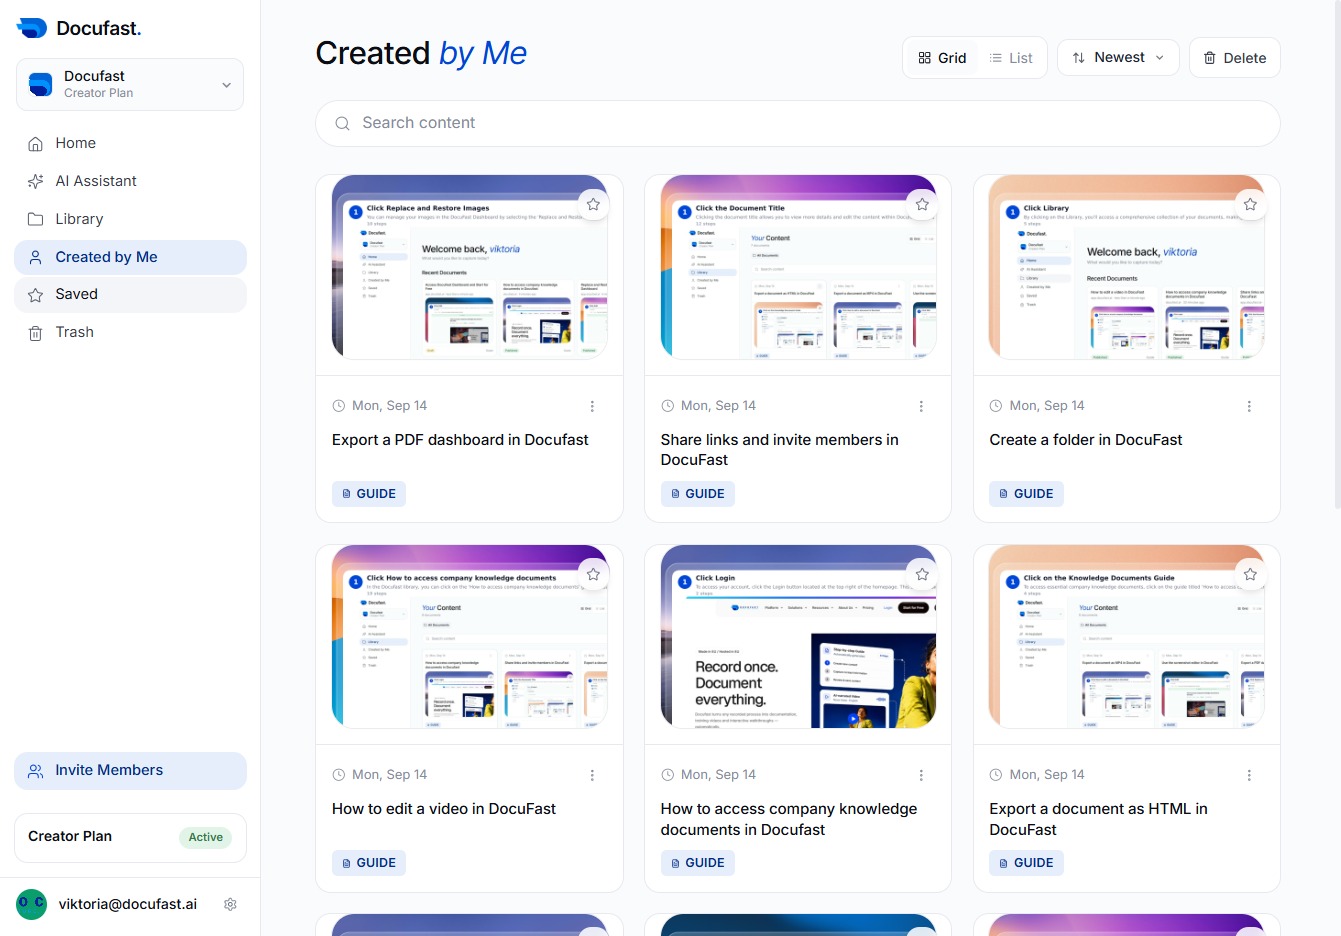1341x936 pixels.
Task: Star the Export a document as HTML guide
Action: pyautogui.click(x=1250, y=575)
